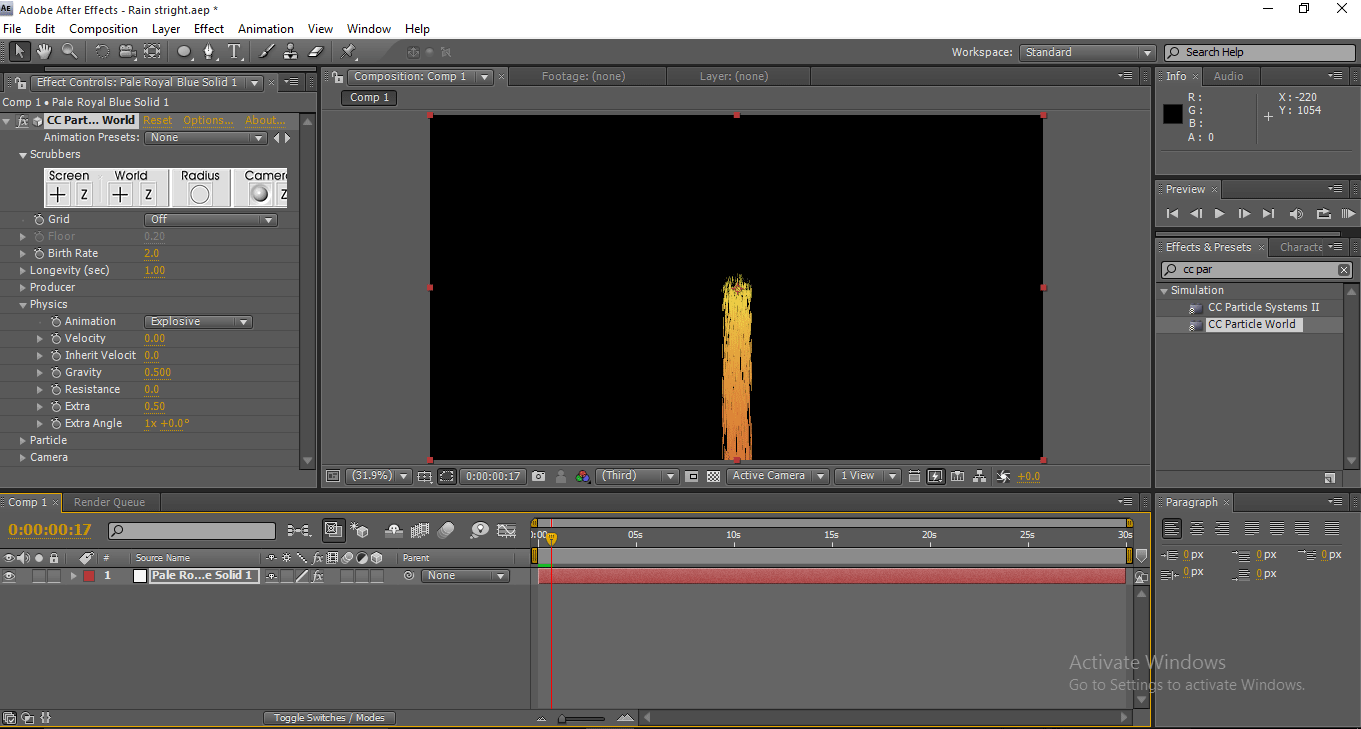Activate the Eraser tool
The height and width of the screenshot is (729, 1361).
coord(316,52)
